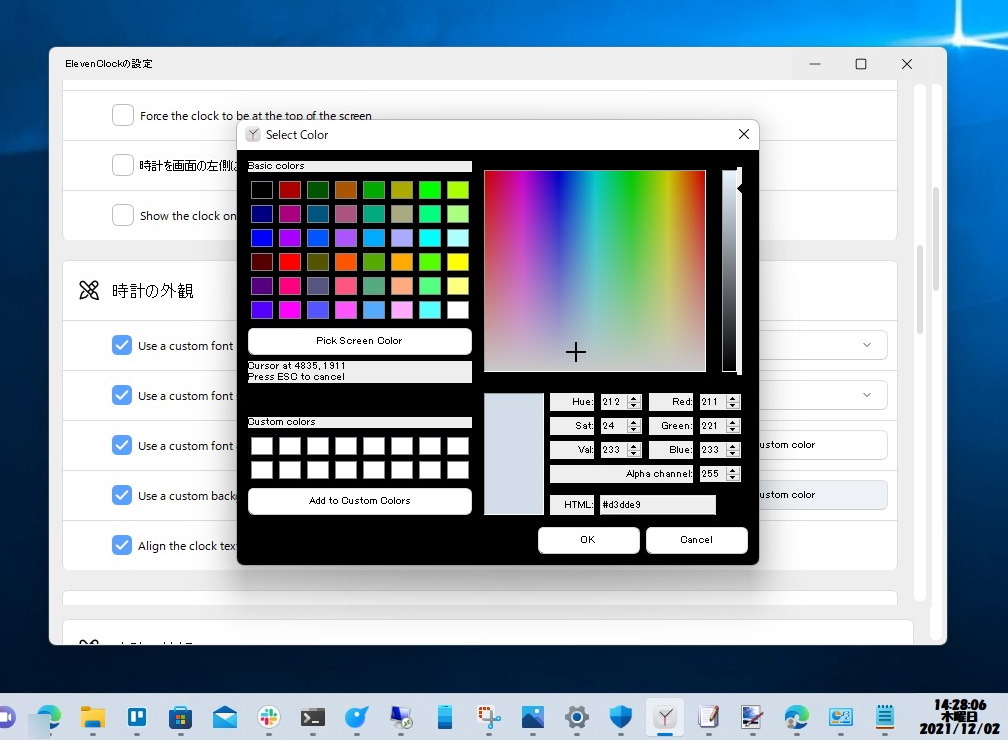Click the crosshair in the color spectrum
The image size is (1008, 740).
575,352
